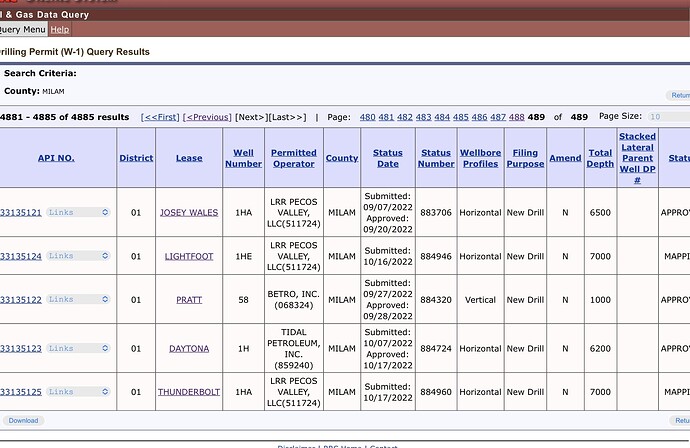This screenshot has width=690, height=448.
Task: Sort by Status Number column header
Action: coord(436,158)
